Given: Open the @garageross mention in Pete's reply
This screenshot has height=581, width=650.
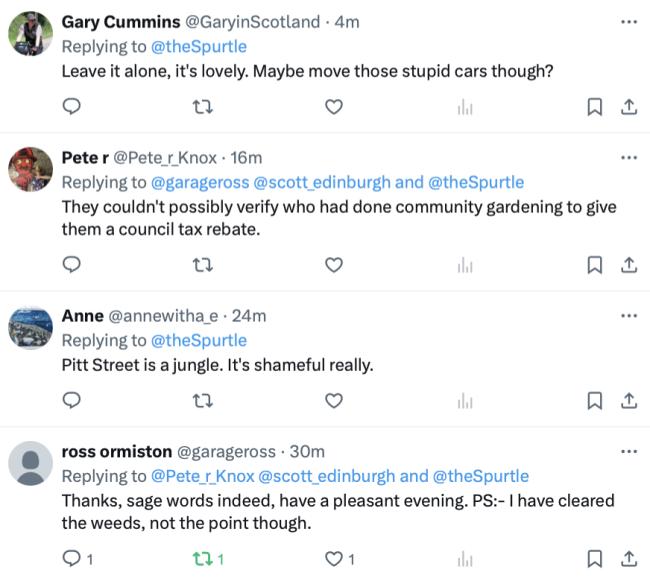Looking at the screenshot, I should coord(200,182).
